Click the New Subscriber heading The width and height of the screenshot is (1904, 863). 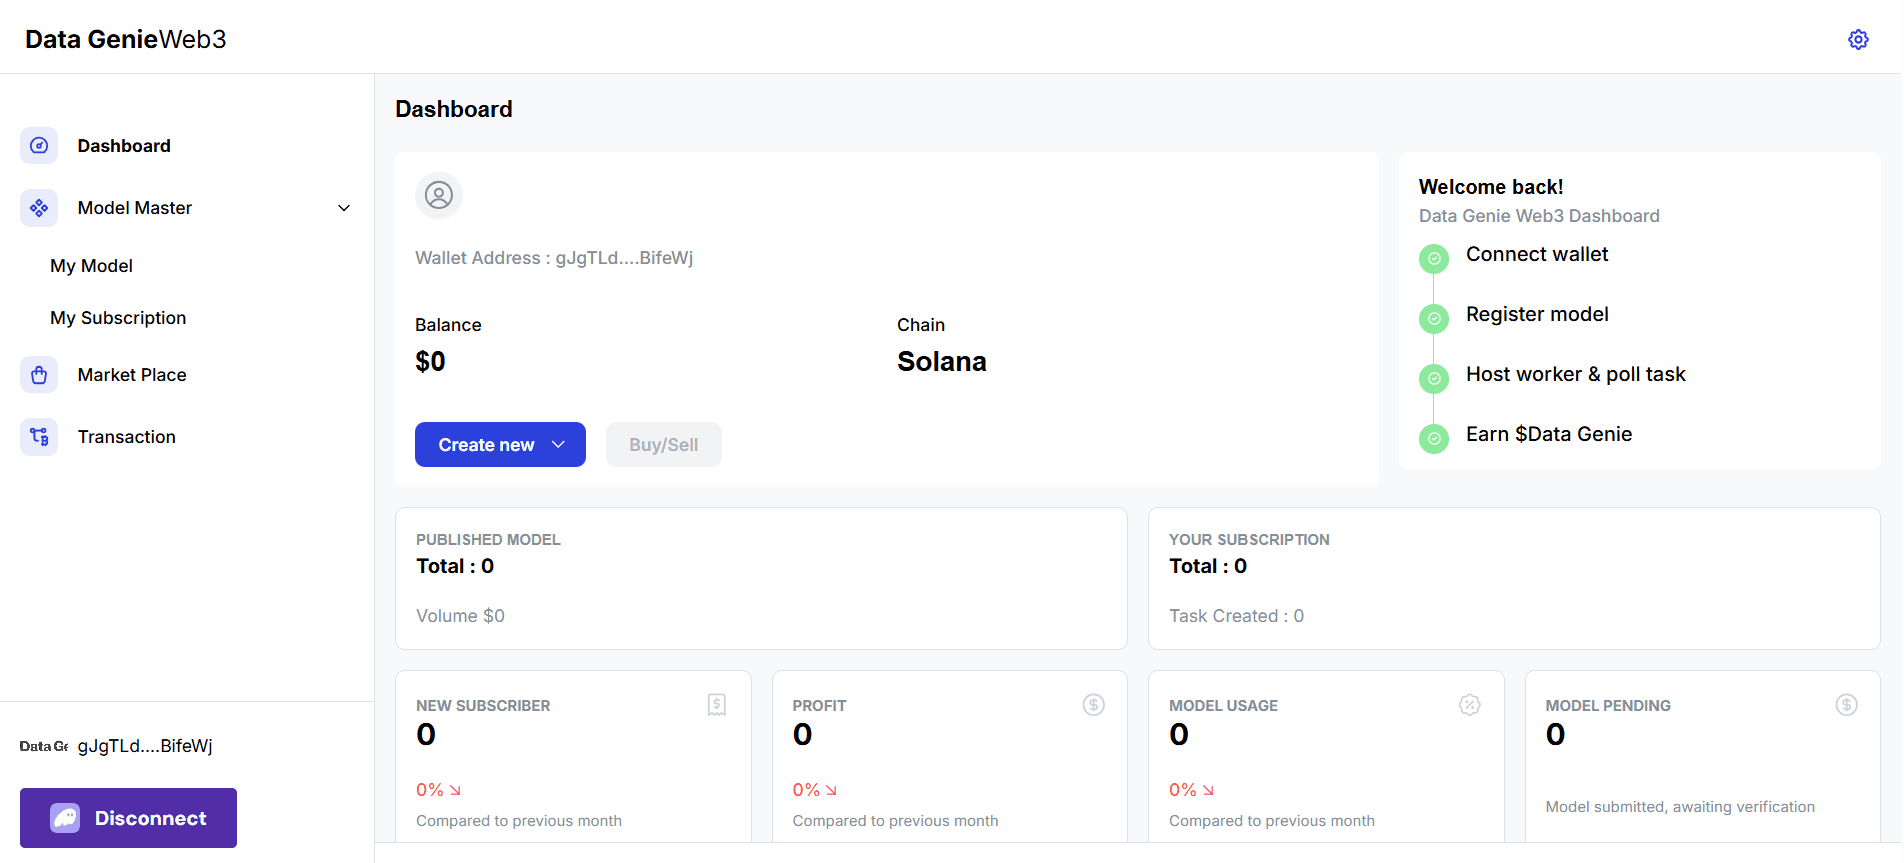click(x=483, y=706)
